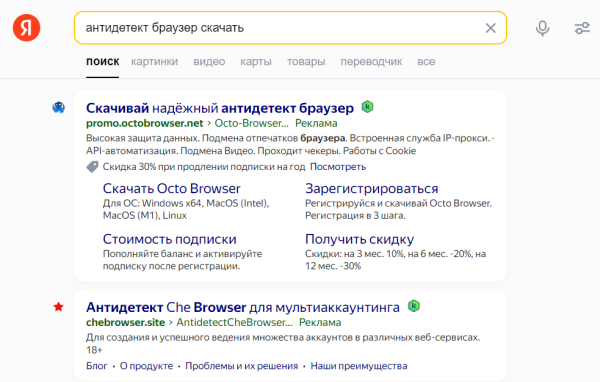This screenshot has width=600, height=382.
Task: Open Получить скидку sitelink
Action: [x=359, y=239]
